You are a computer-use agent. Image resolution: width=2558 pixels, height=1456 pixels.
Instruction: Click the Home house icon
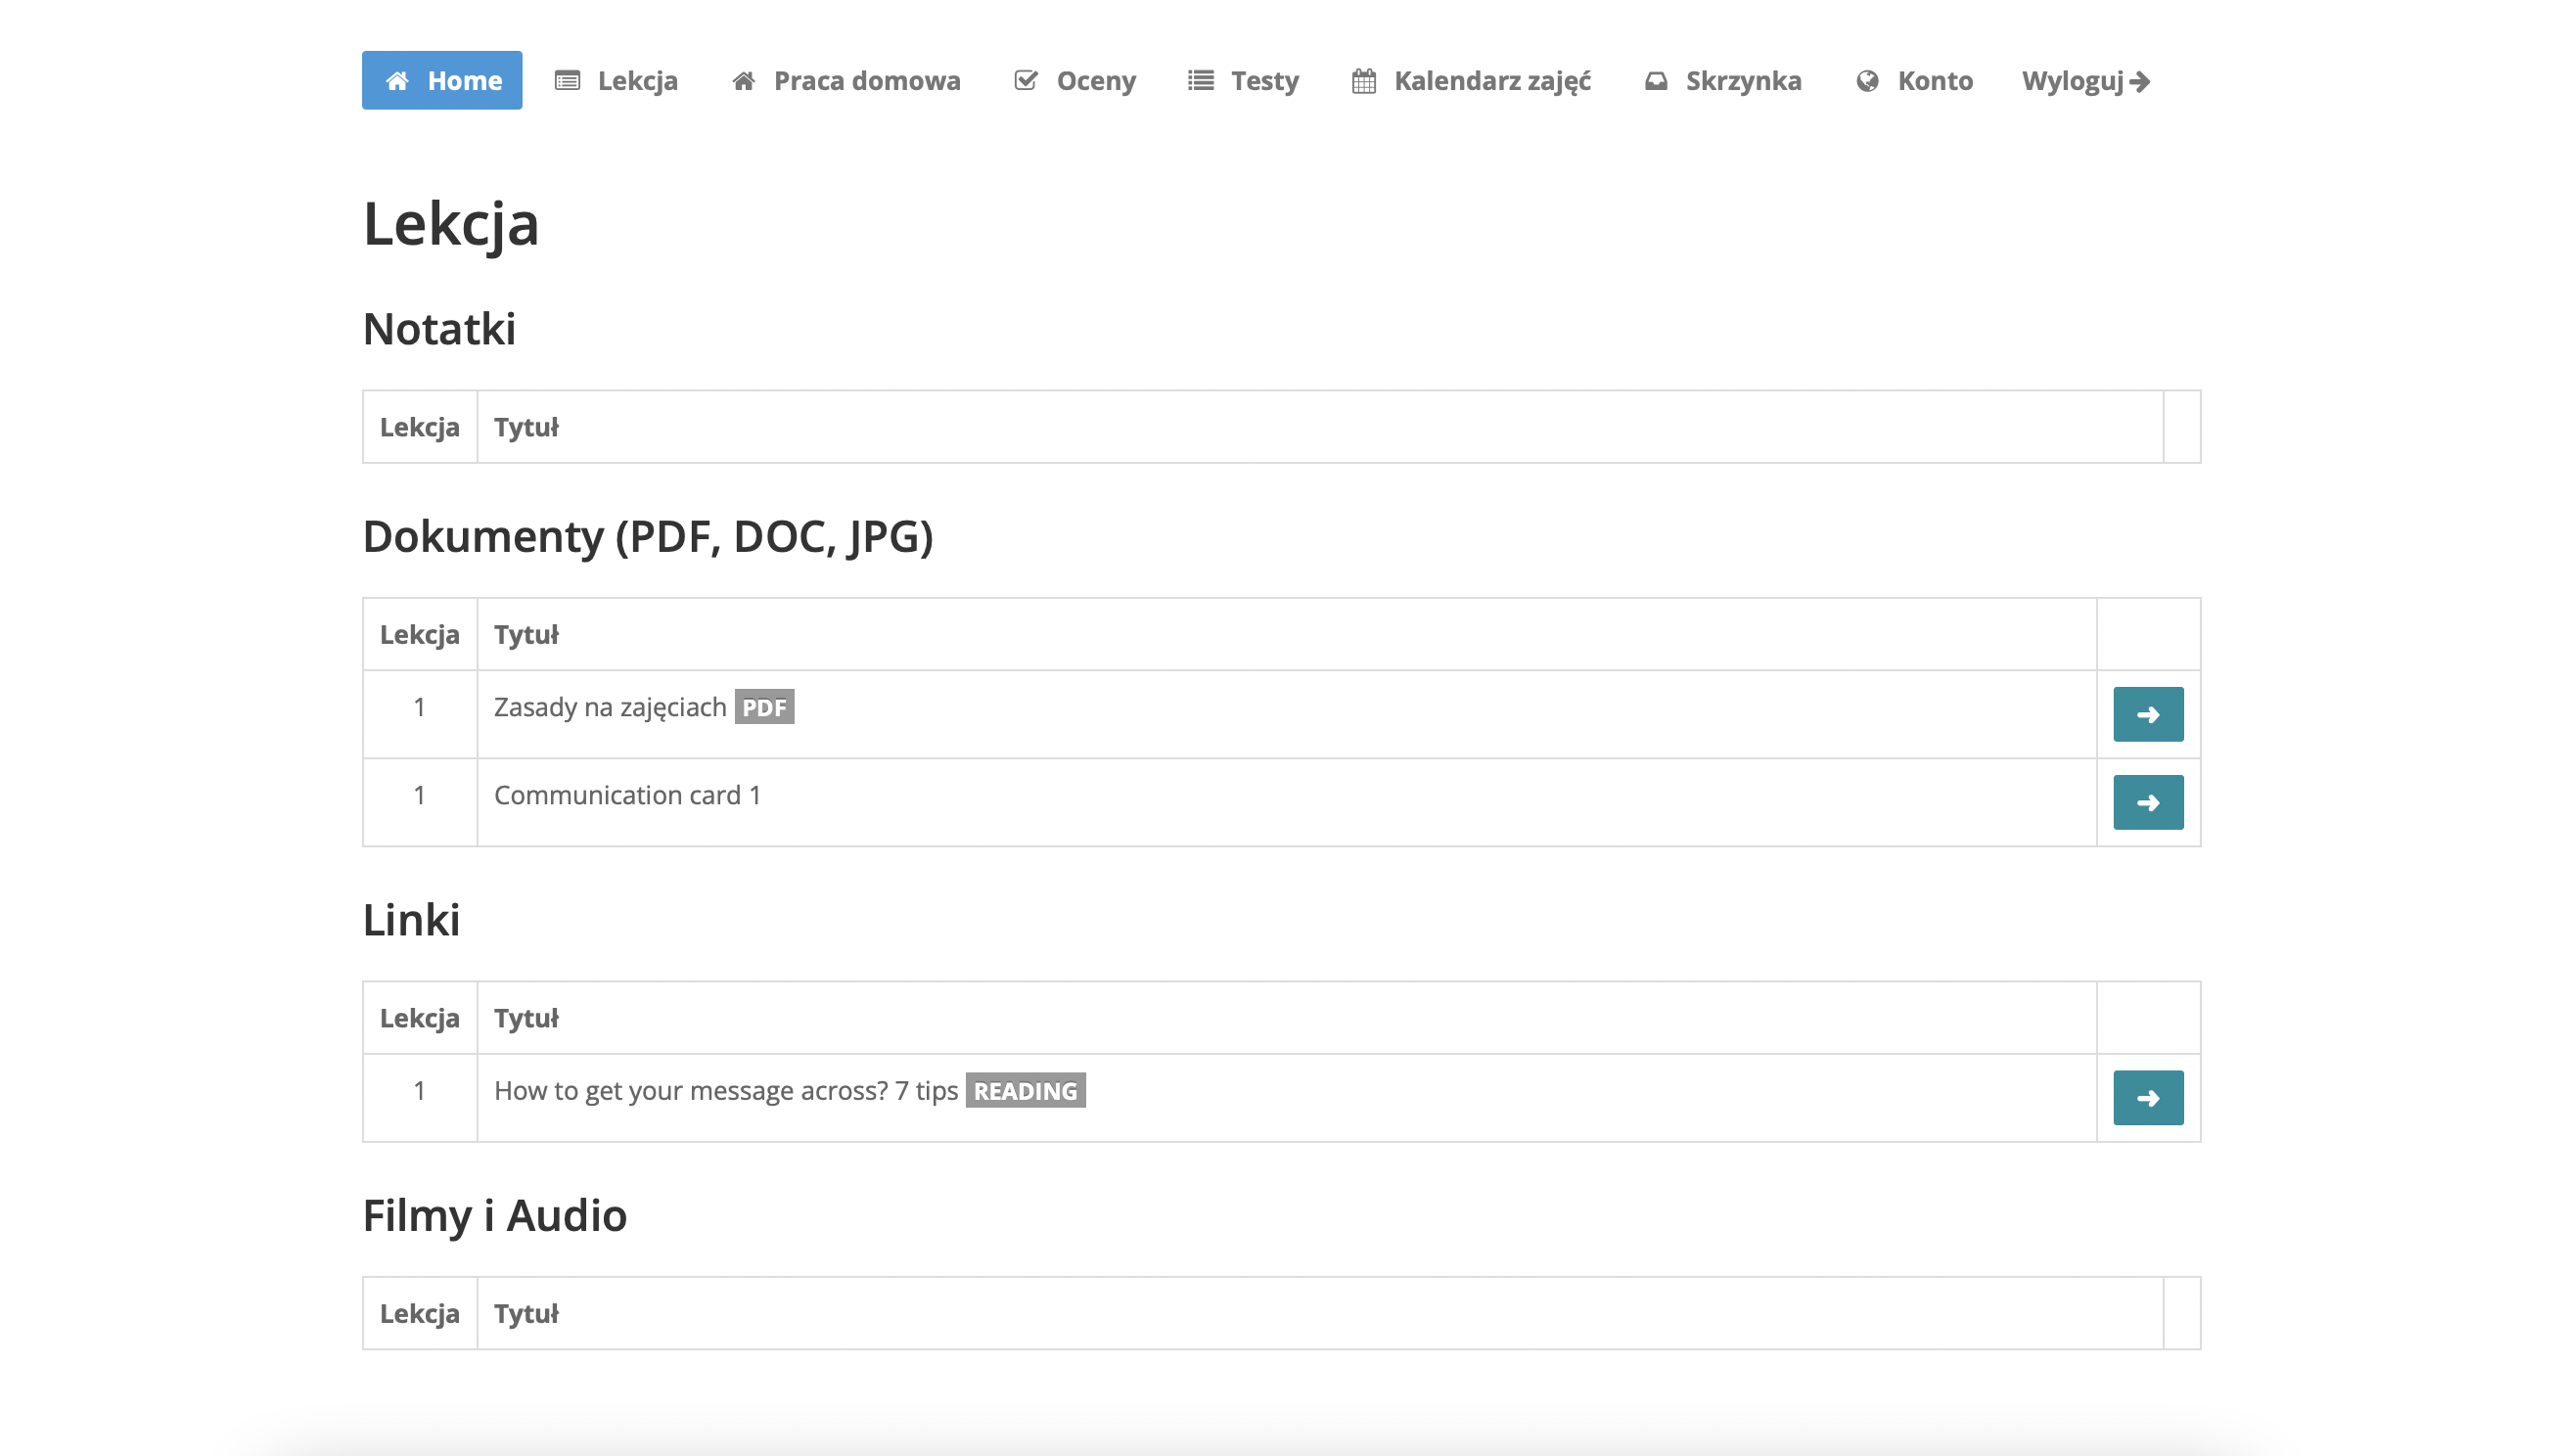click(397, 81)
